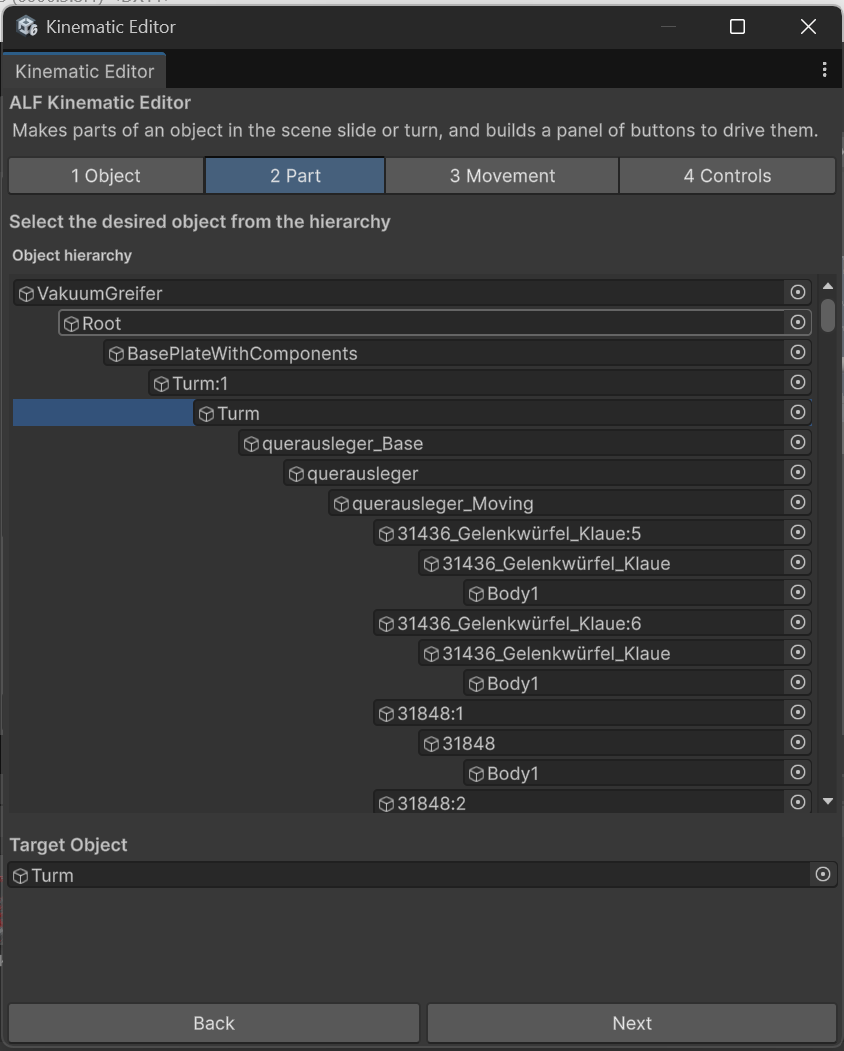Click cube icon next to BasePlateWithComponents
Viewport: 844px width, 1051px height.
pyautogui.click(x=116, y=354)
